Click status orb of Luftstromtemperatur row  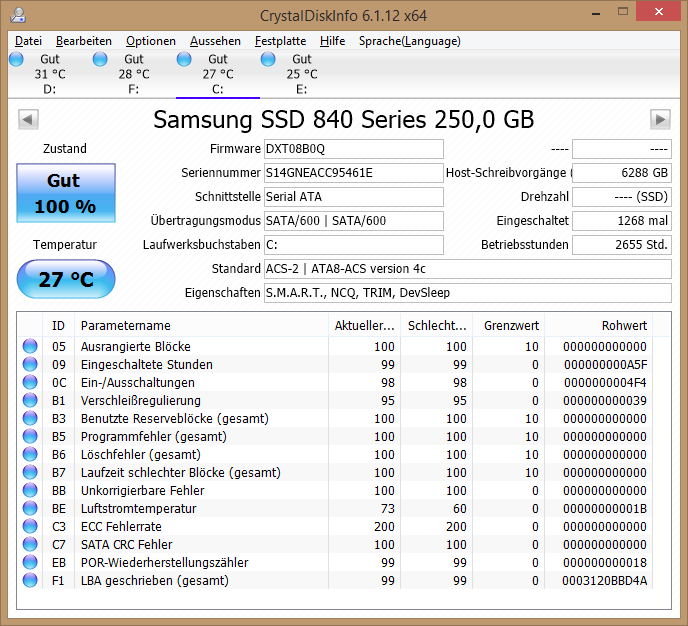(30, 508)
